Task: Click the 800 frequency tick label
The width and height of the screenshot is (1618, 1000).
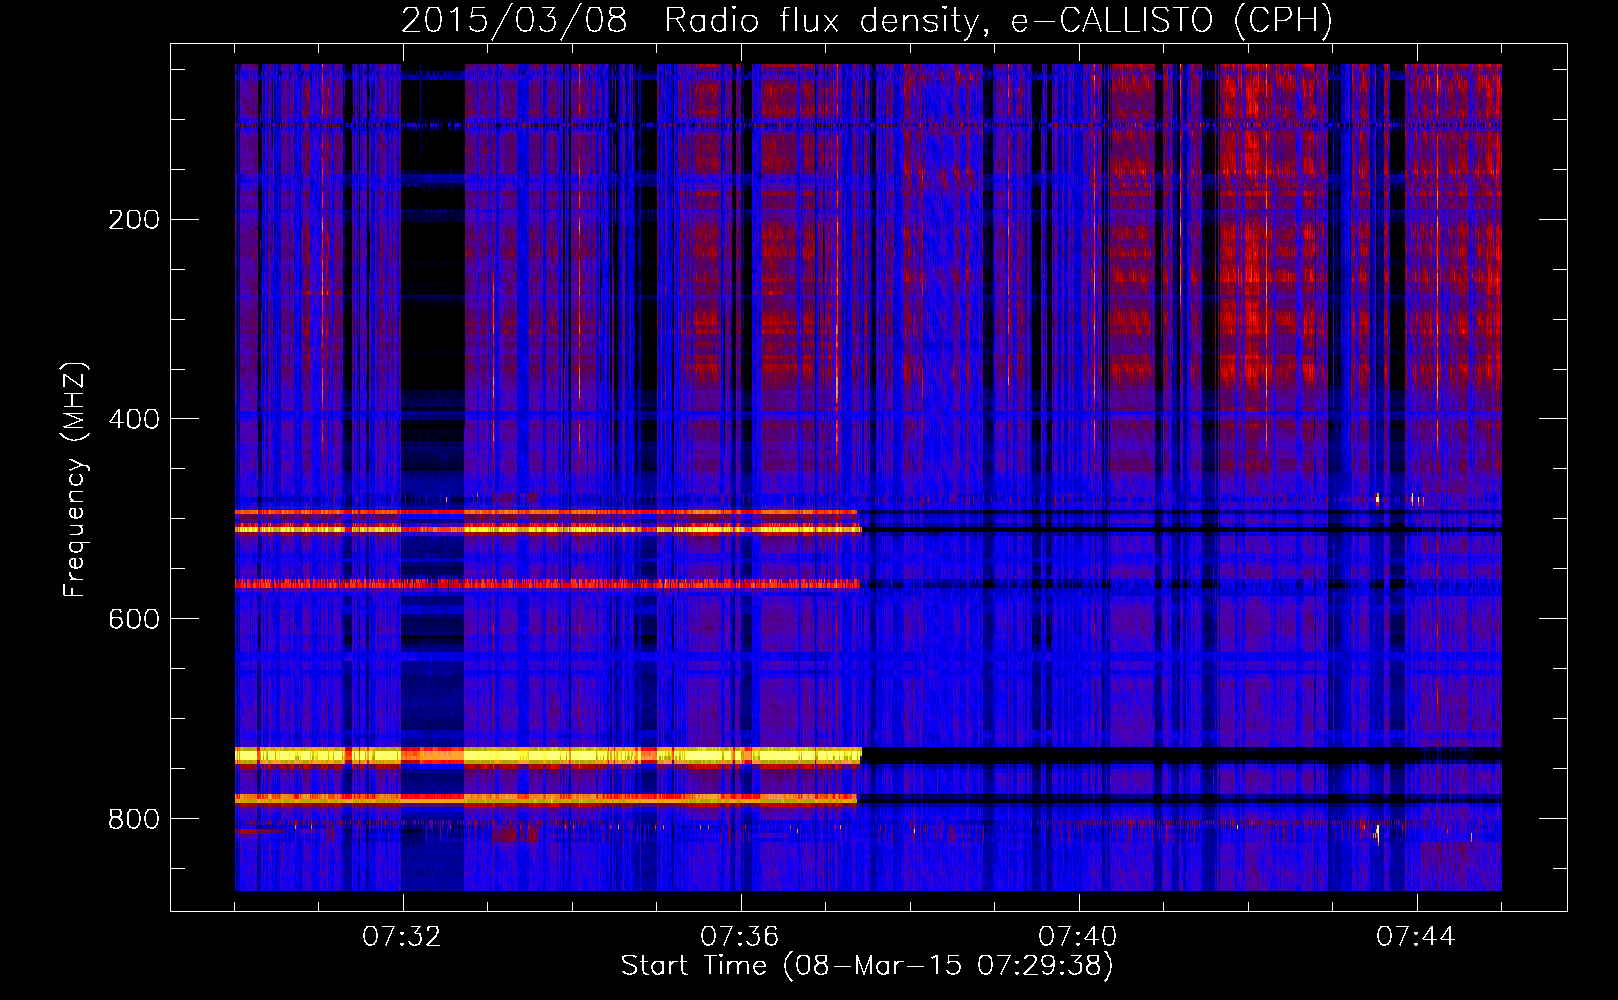Action: point(134,819)
